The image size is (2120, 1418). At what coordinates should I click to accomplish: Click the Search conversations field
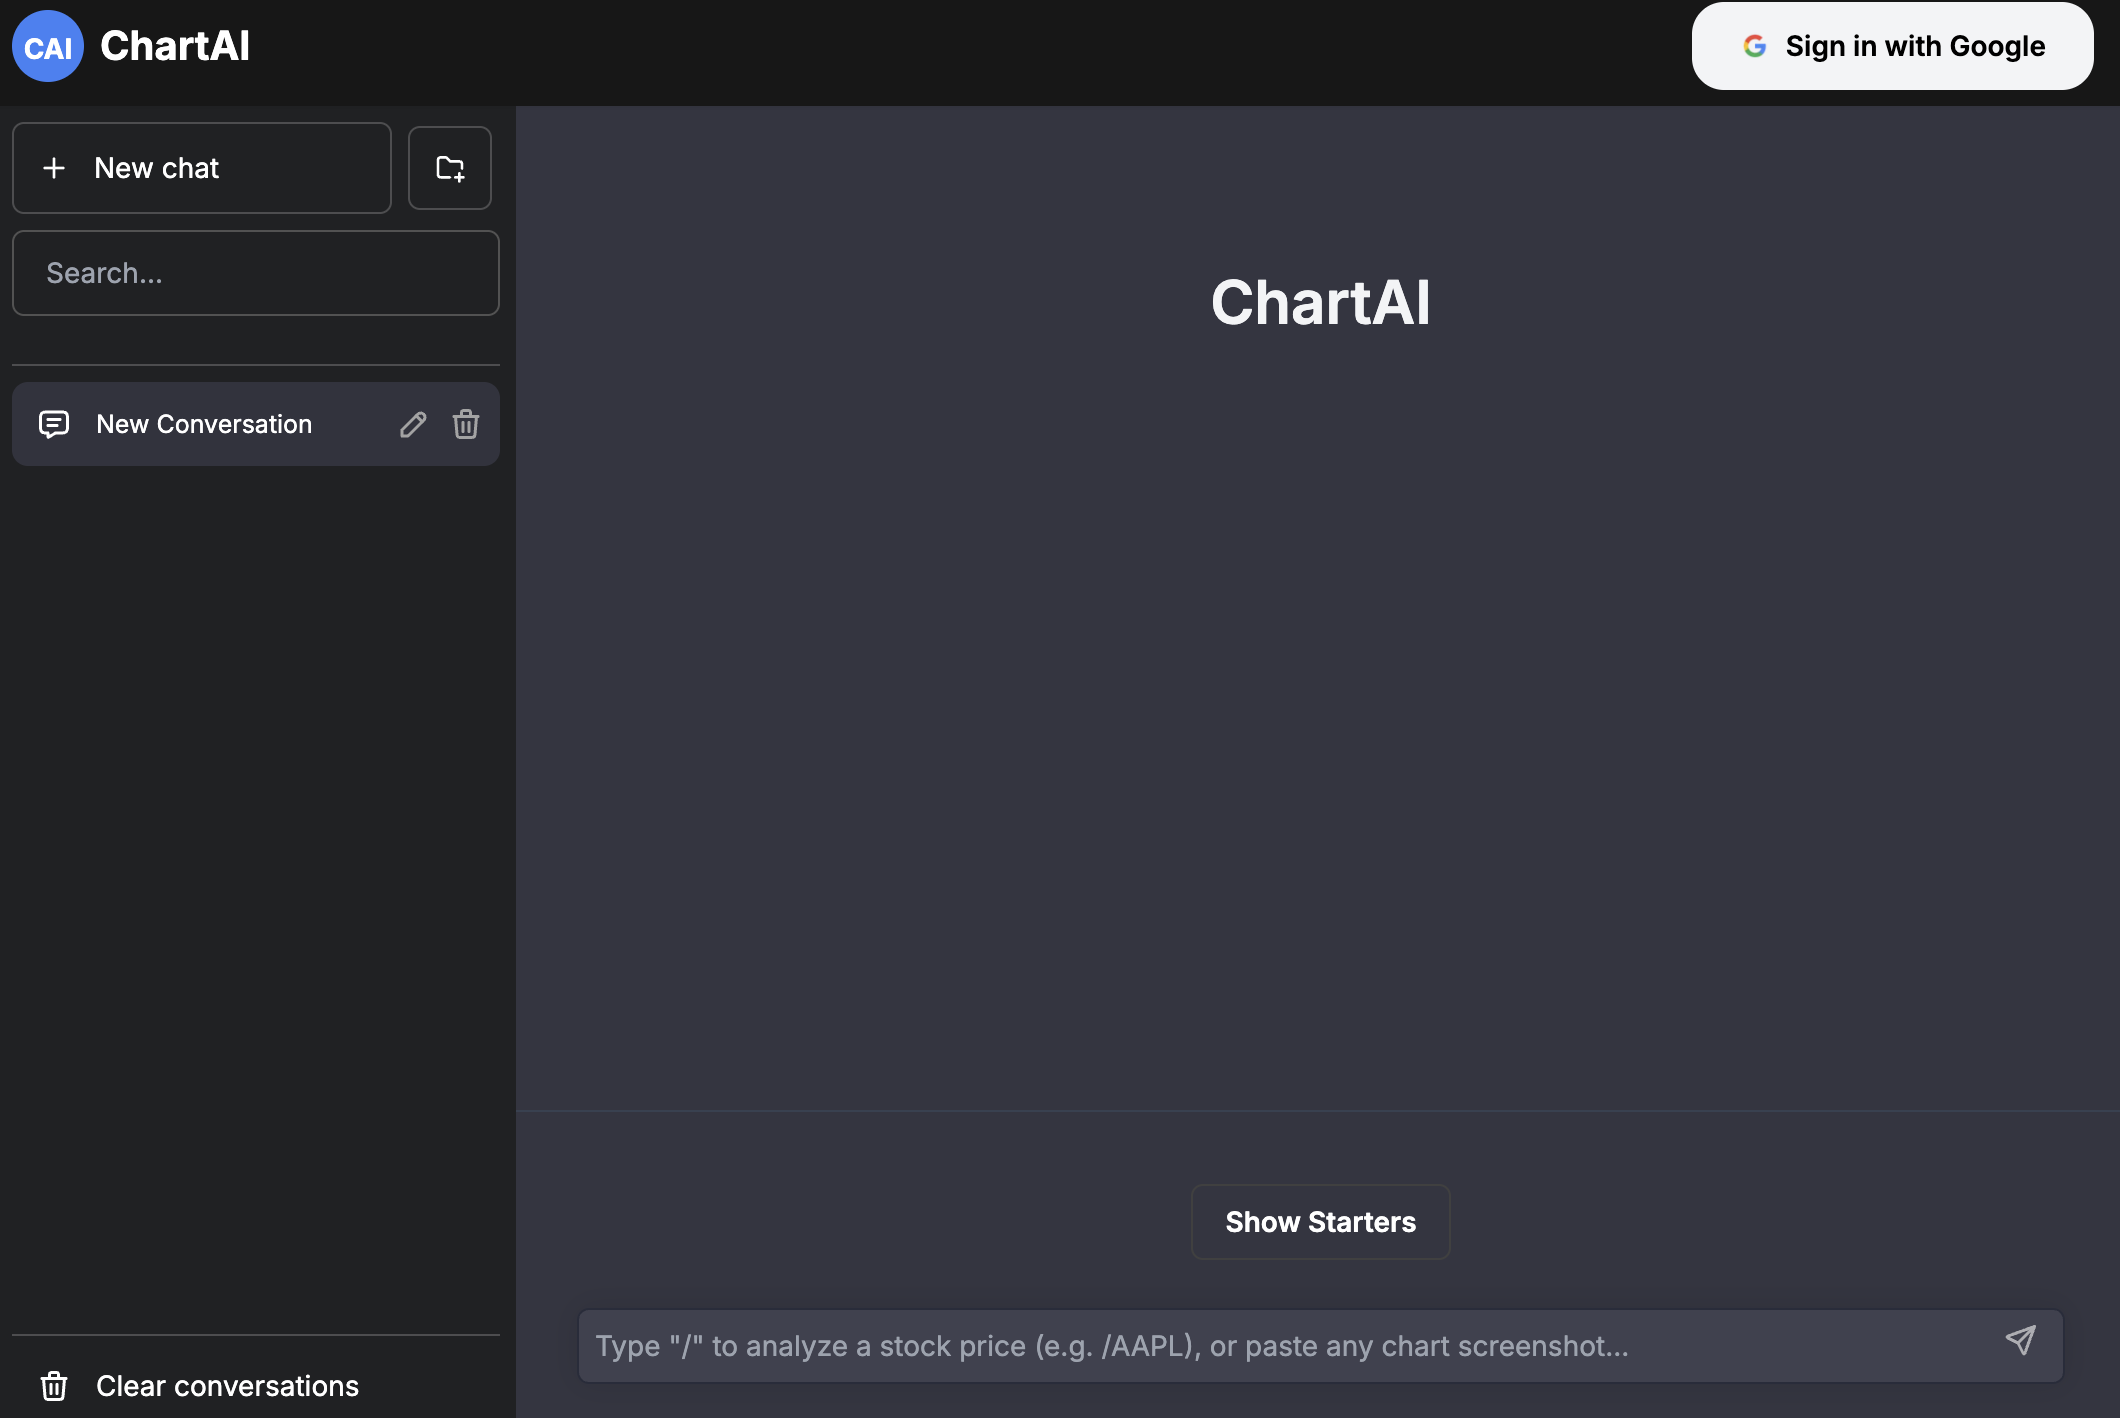[x=255, y=272]
